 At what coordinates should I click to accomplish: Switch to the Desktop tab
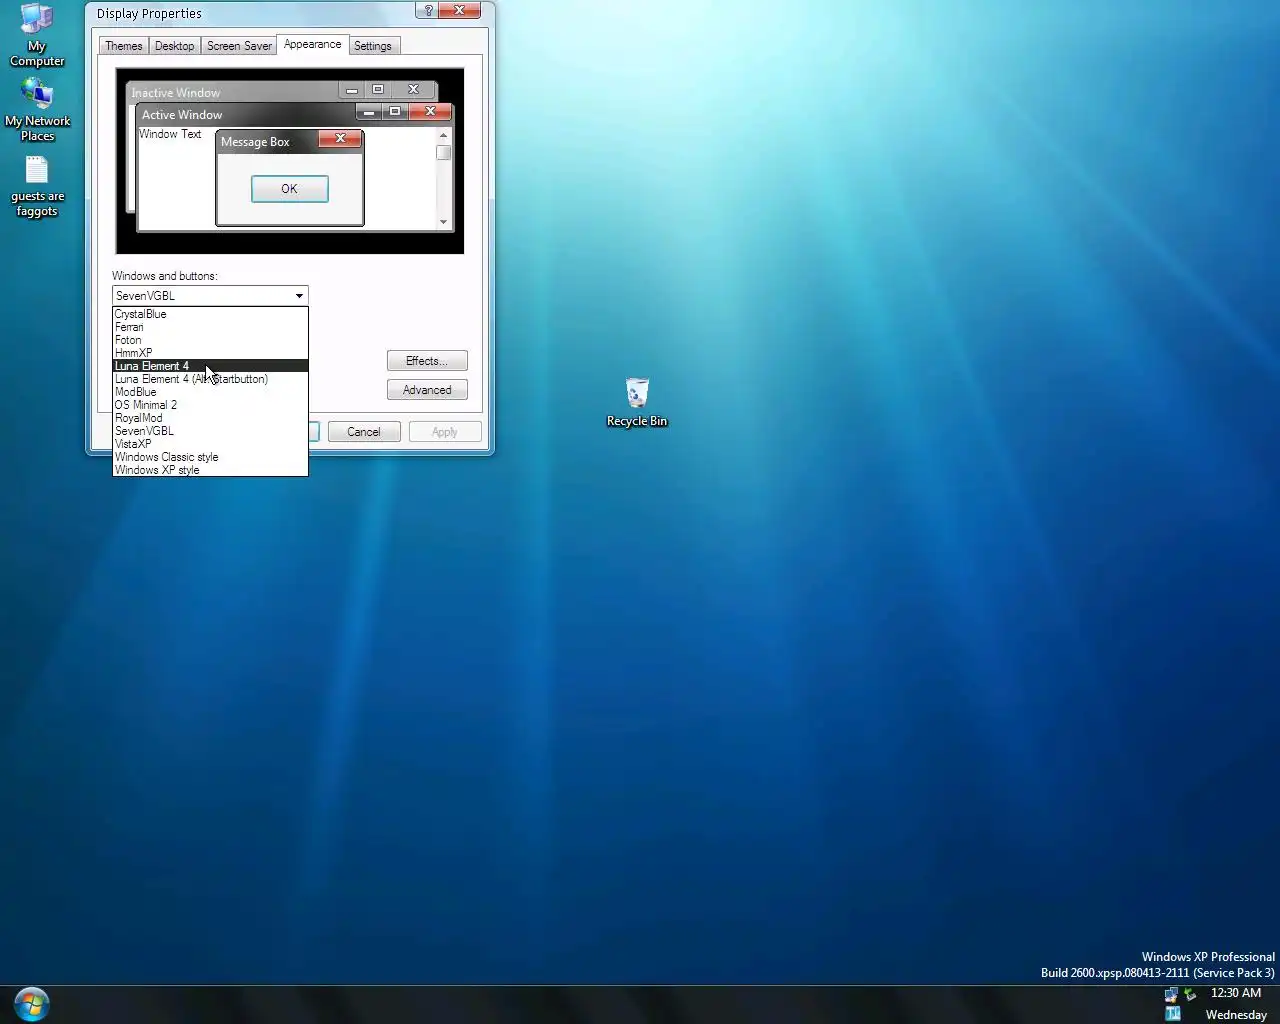click(174, 46)
